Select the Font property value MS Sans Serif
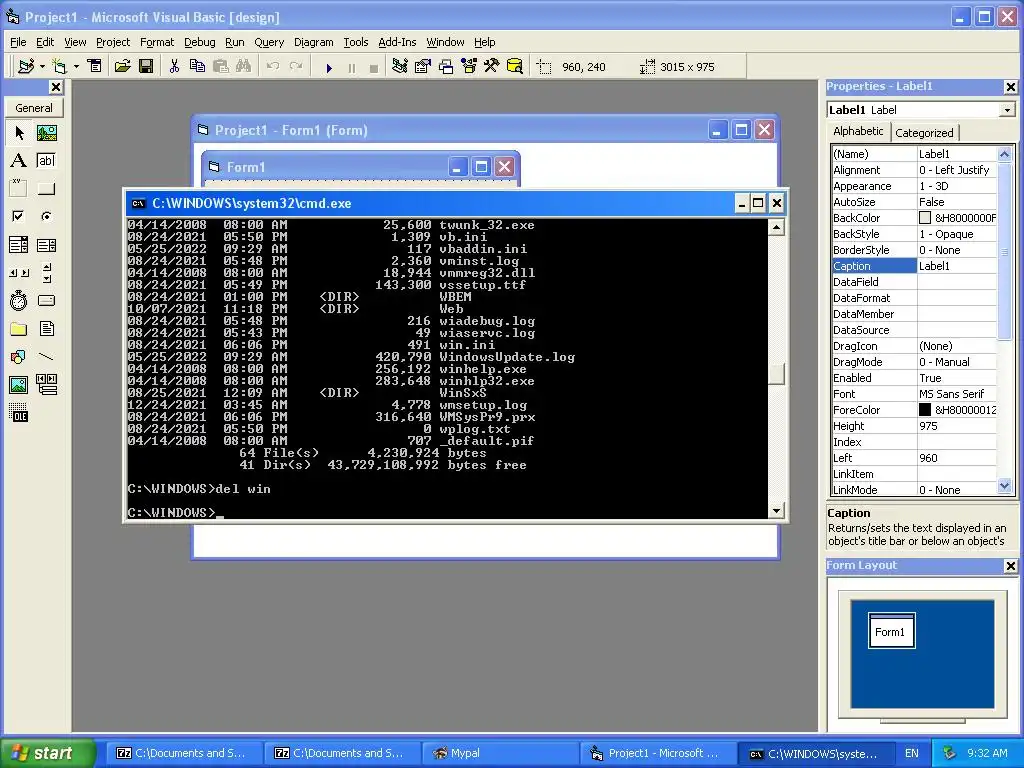The height and width of the screenshot is (768, 1024). tap(952, 394)
